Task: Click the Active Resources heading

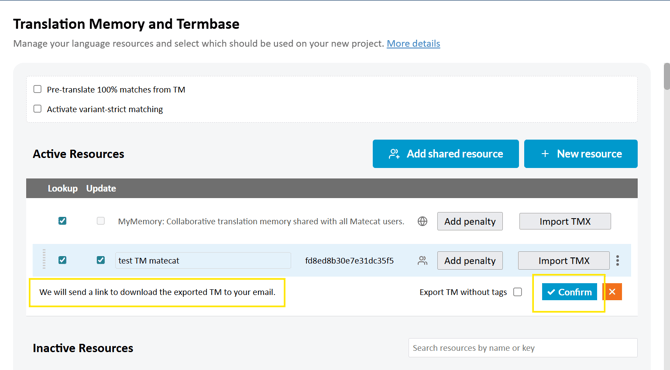Action: tap(78, 154)
